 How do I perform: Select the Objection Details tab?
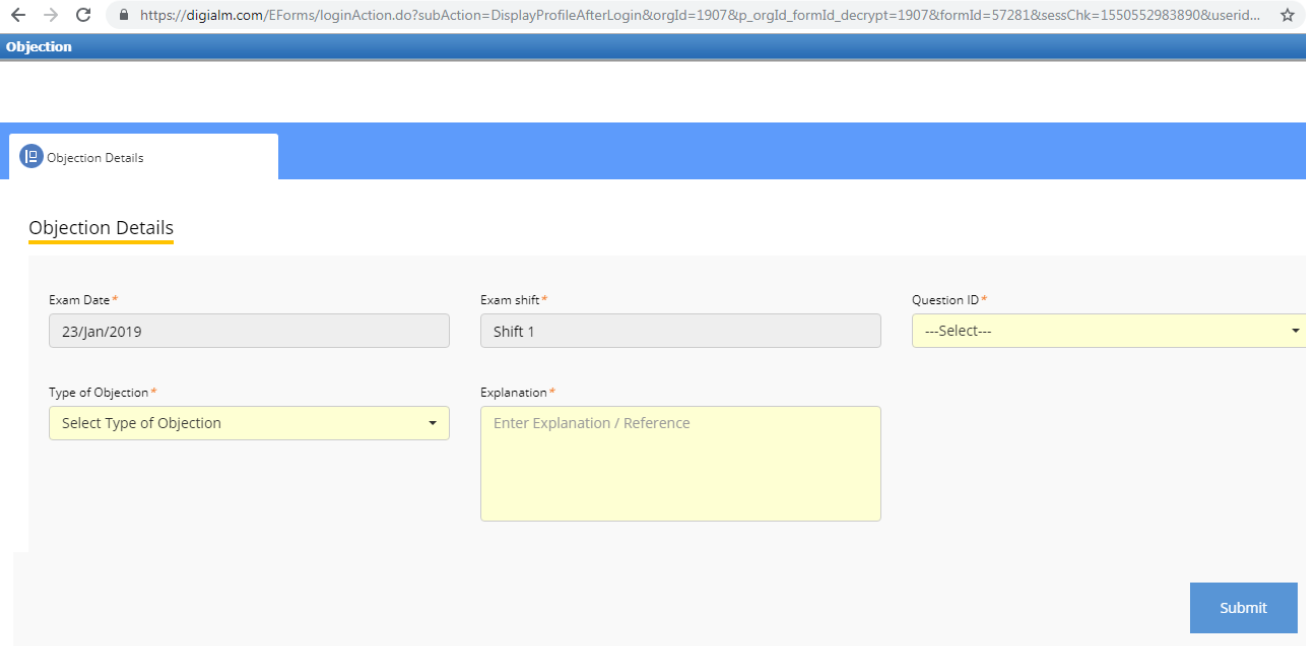[x=143, y=157]
